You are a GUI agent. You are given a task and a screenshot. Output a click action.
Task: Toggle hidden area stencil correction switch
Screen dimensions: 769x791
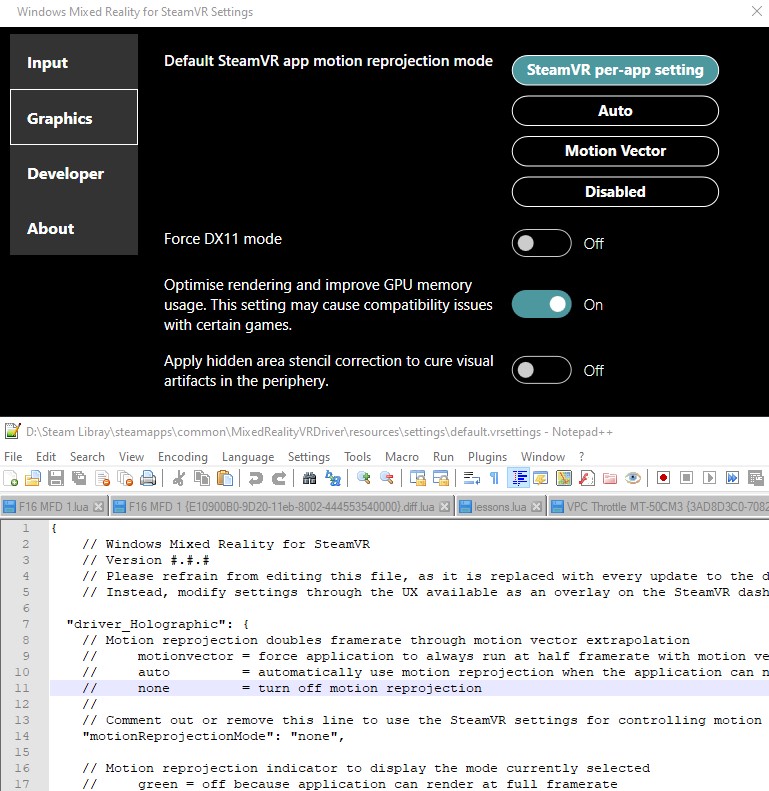tap(541, 370)
